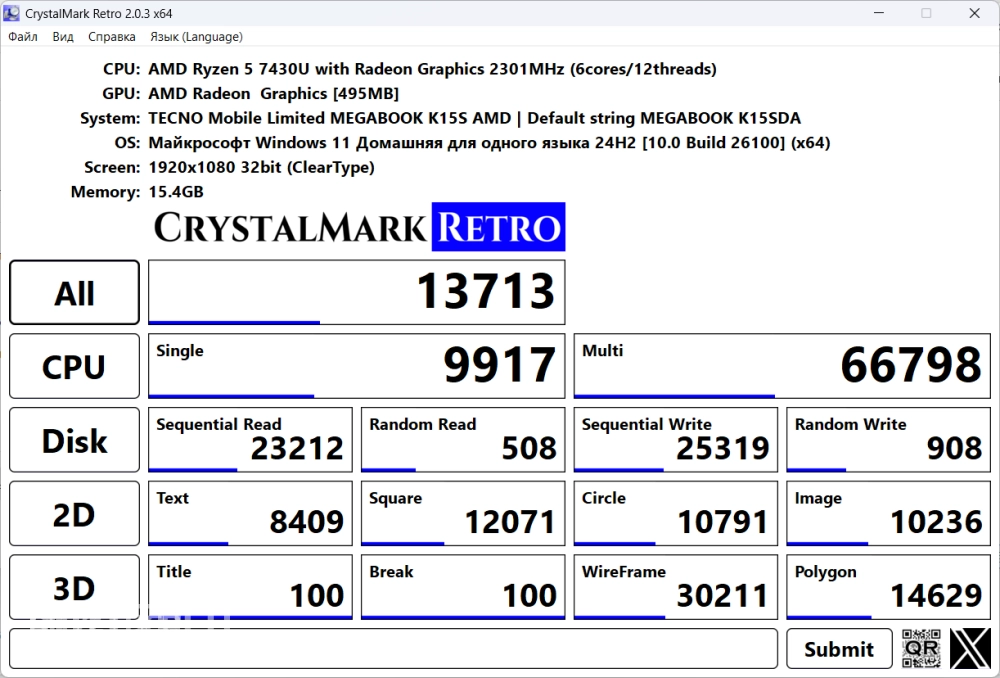Open the Справка menu

point(112,37)
